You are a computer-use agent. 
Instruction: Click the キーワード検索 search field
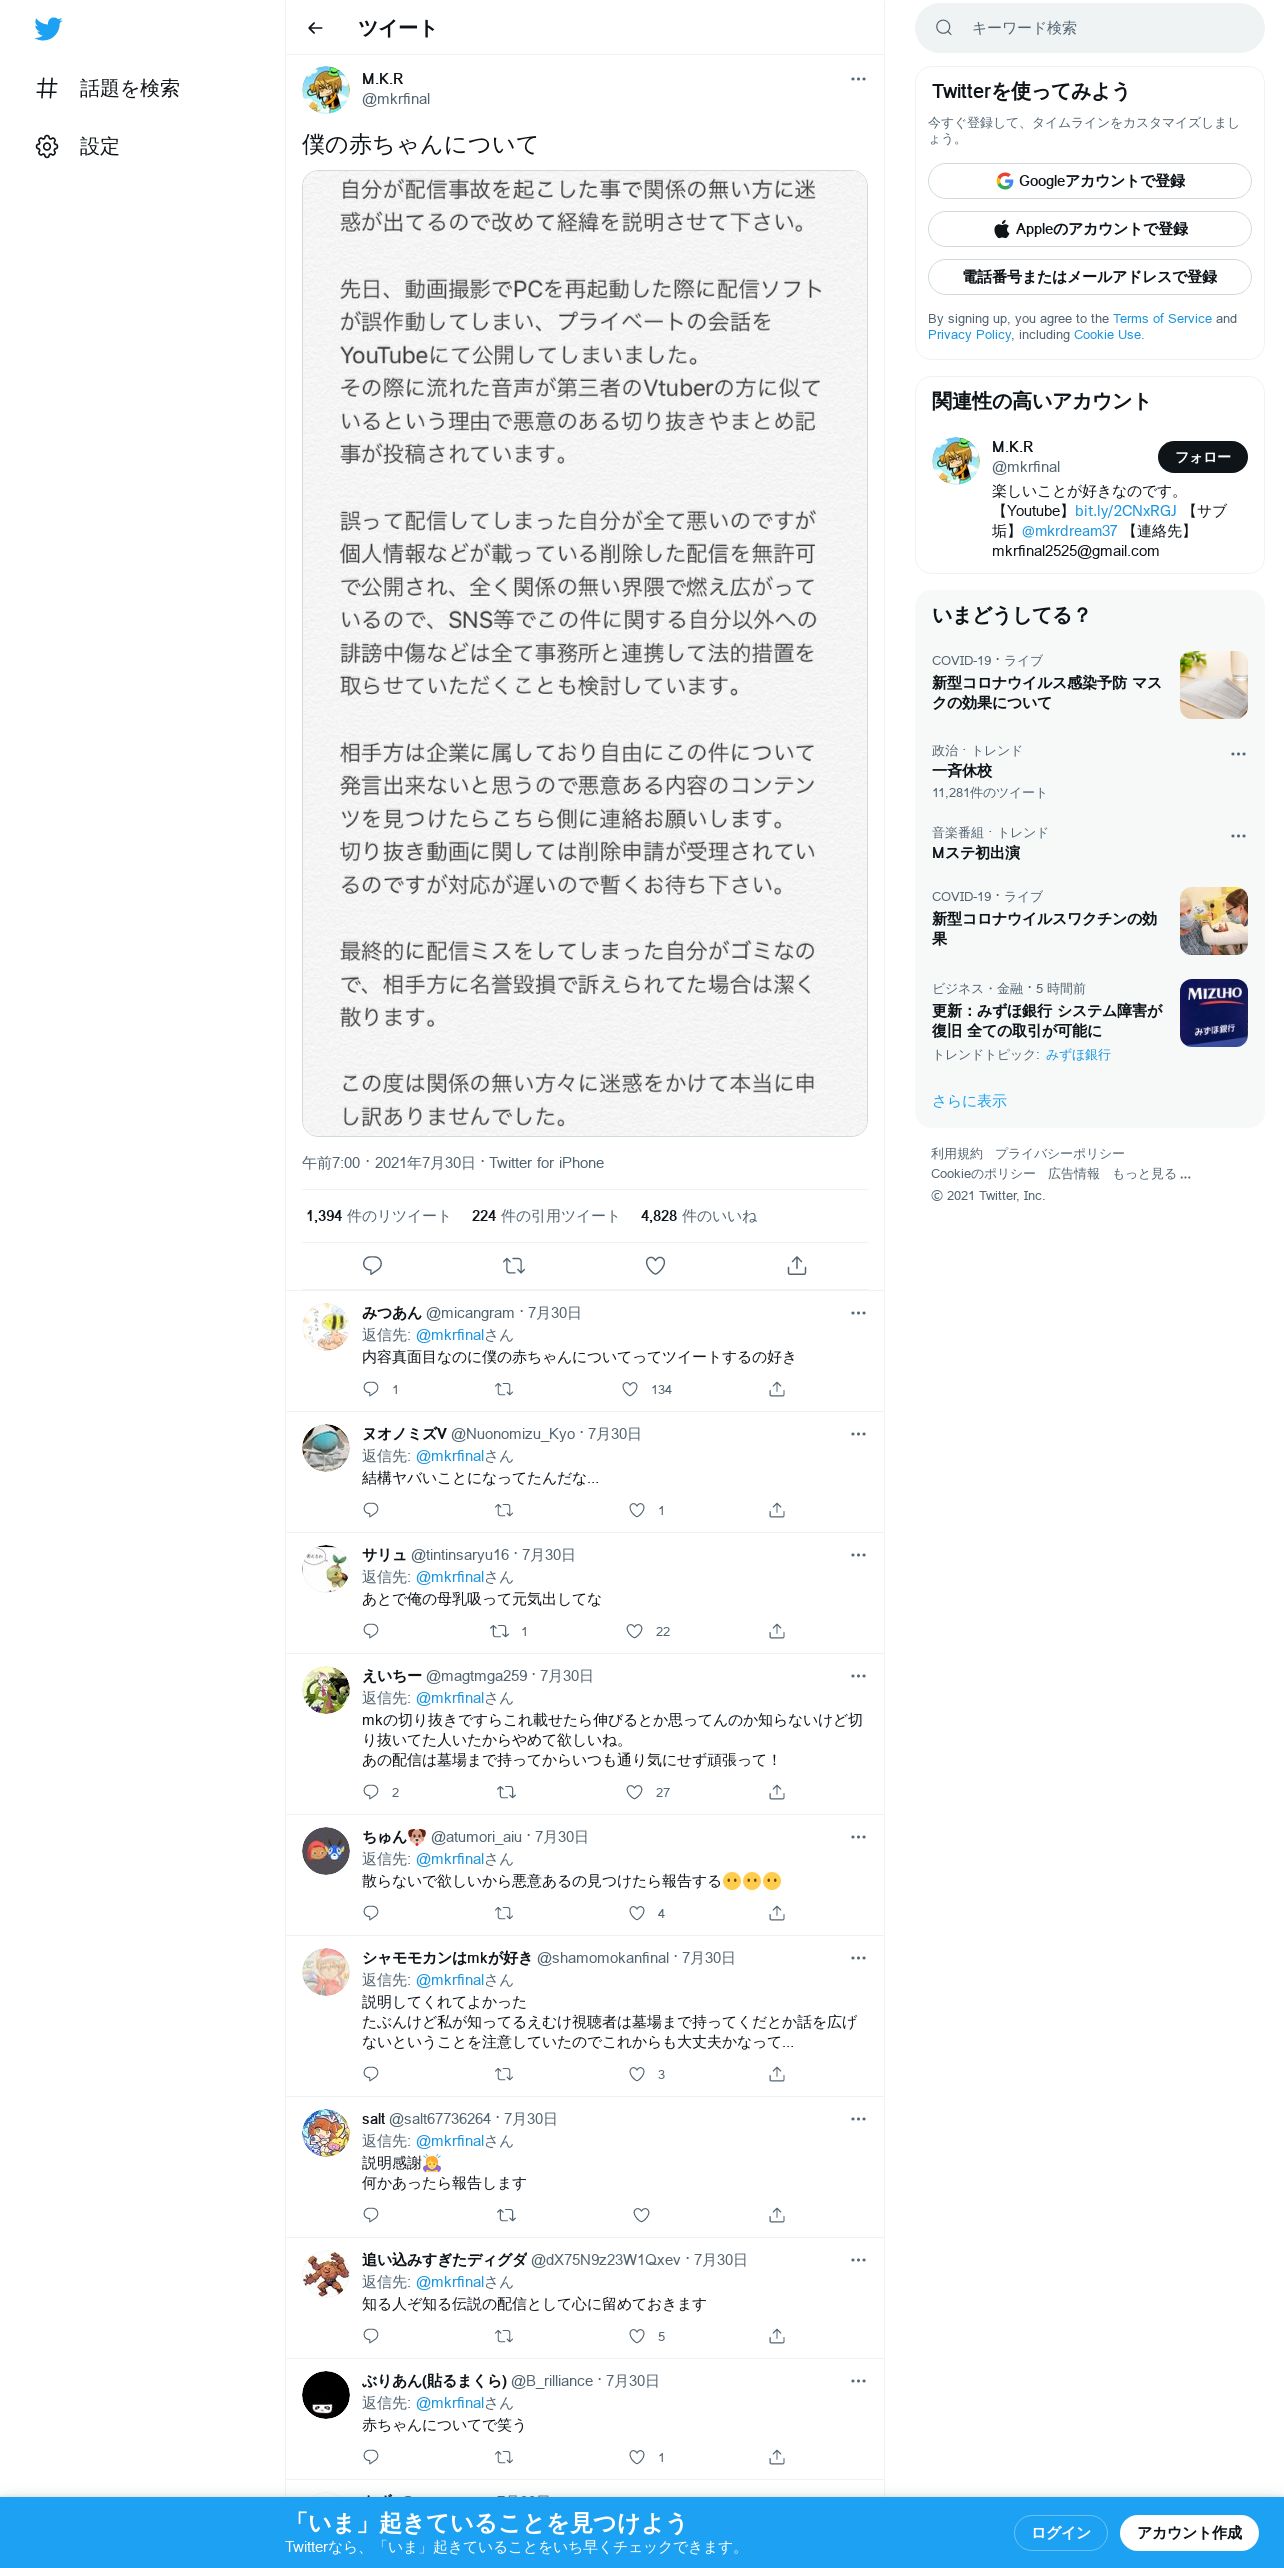[x=1090, y=28]
